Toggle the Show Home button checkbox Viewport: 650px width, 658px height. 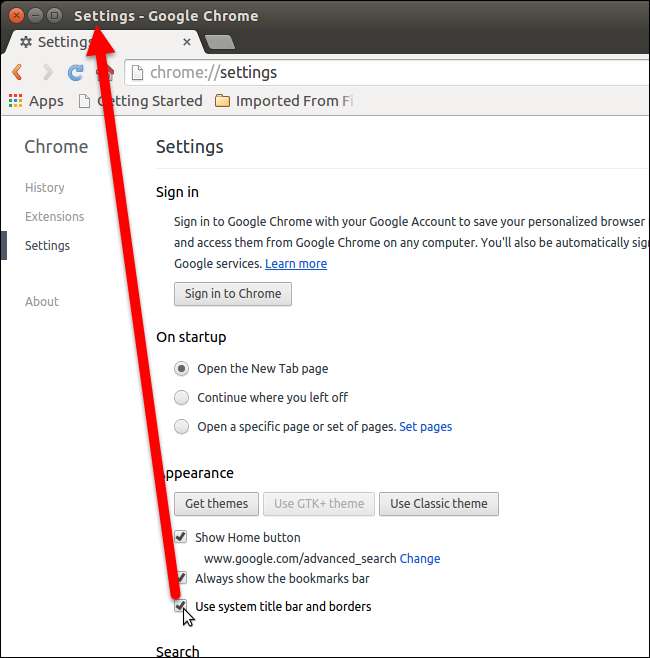[x=181, y=537]
